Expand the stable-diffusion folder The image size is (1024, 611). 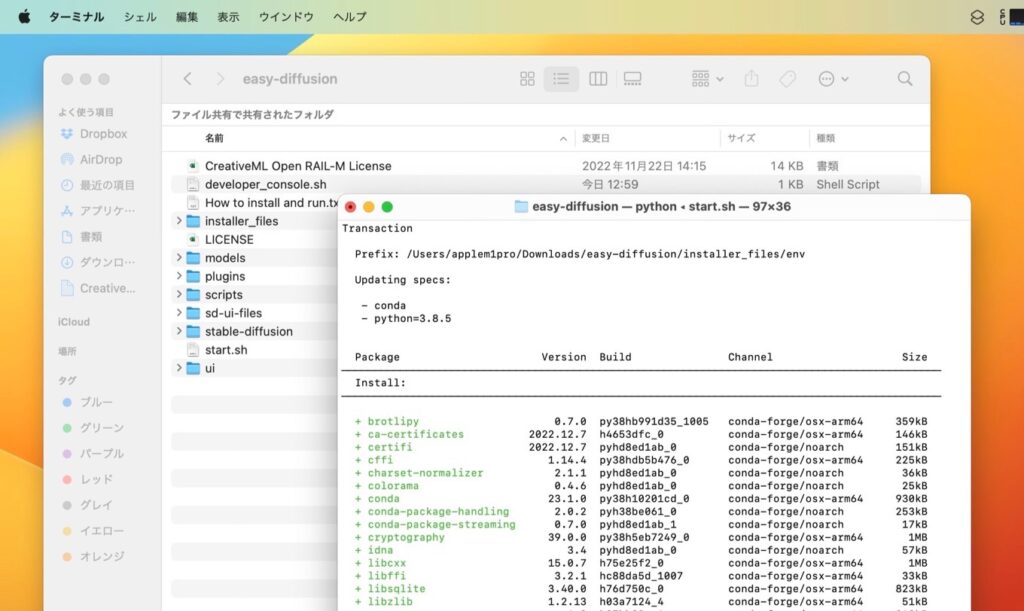pyautogui.click(x=177, y=331)
